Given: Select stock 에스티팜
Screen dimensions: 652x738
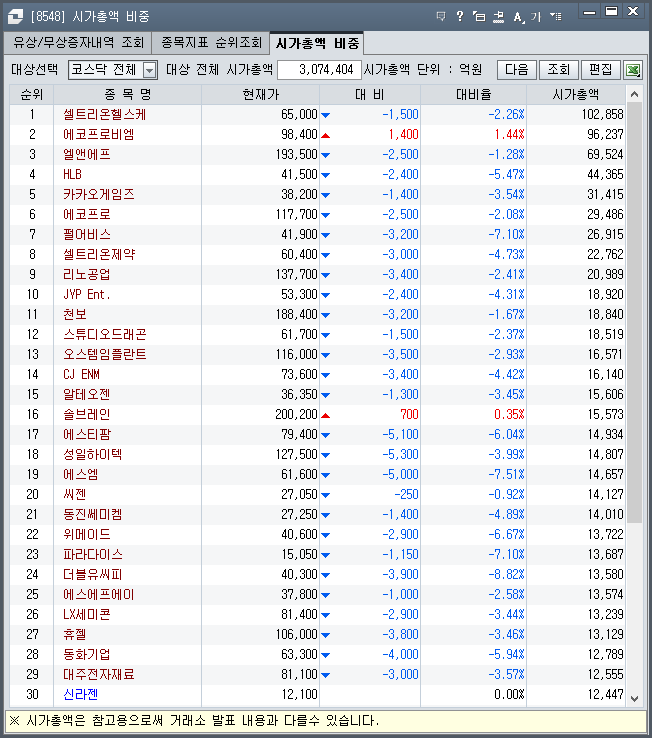Looking at the screenshot, I should (x=87, y=434).
